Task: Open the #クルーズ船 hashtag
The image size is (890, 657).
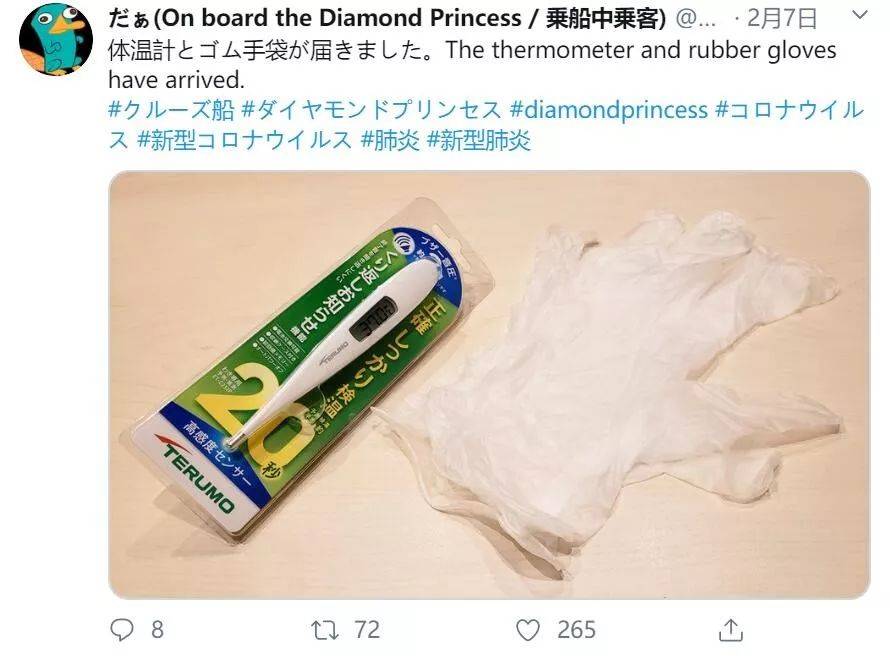Action: point(171,110)
